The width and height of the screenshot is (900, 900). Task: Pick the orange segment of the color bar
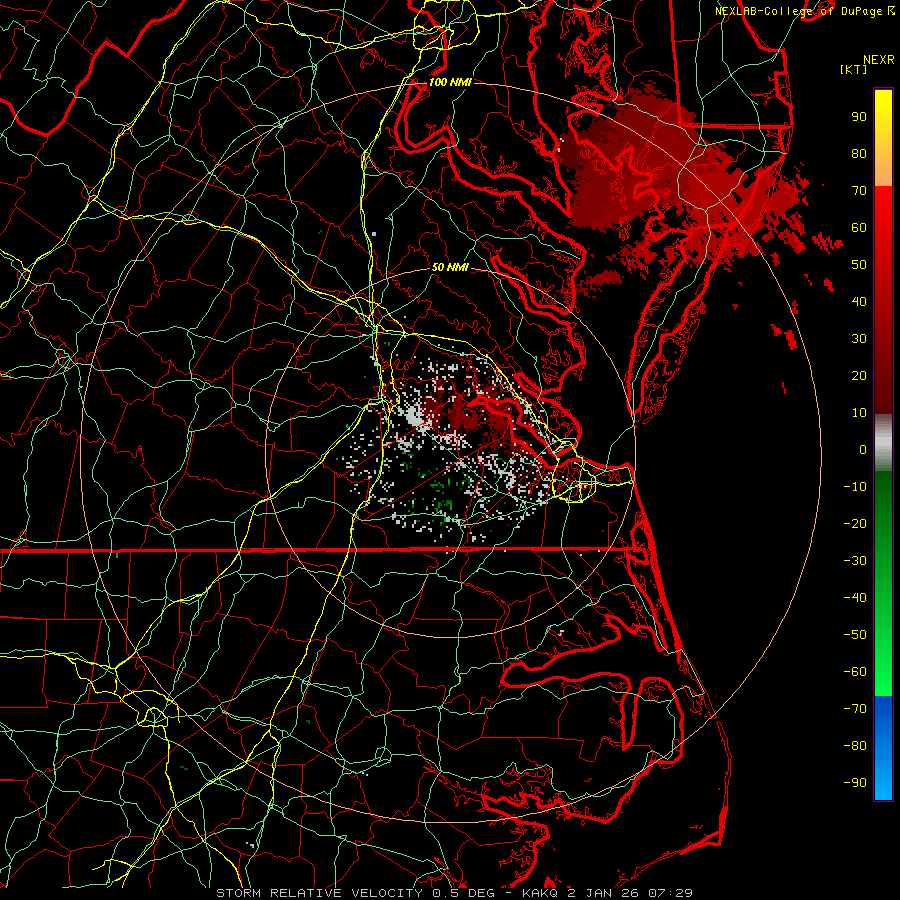pyautogui.click(x=883, y=170)
